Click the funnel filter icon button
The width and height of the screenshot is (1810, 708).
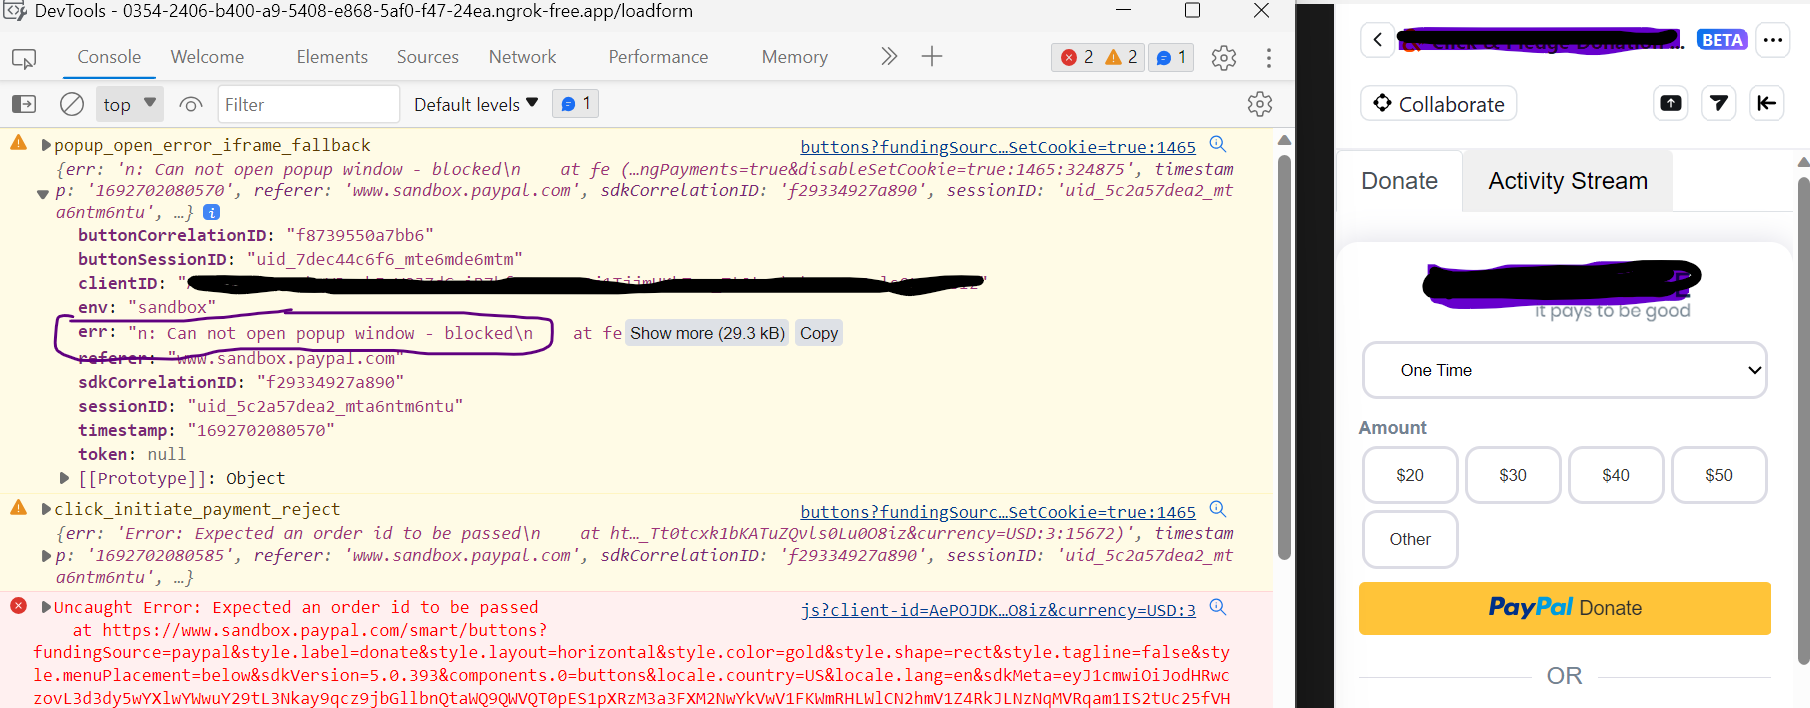1719,103
